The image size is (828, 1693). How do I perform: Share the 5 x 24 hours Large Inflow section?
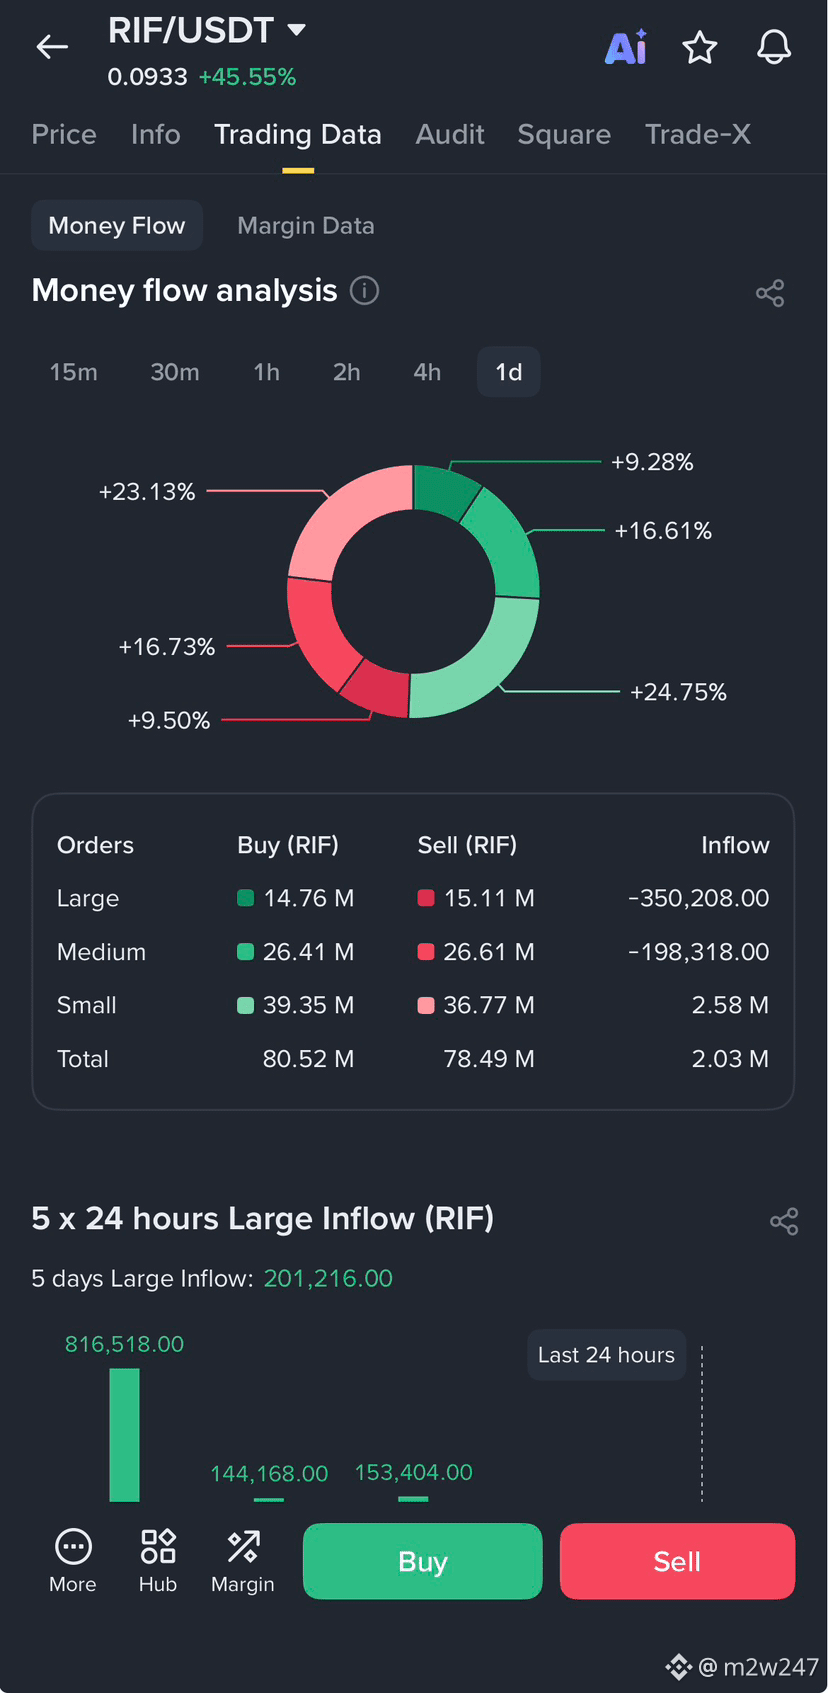(784, 1221)
